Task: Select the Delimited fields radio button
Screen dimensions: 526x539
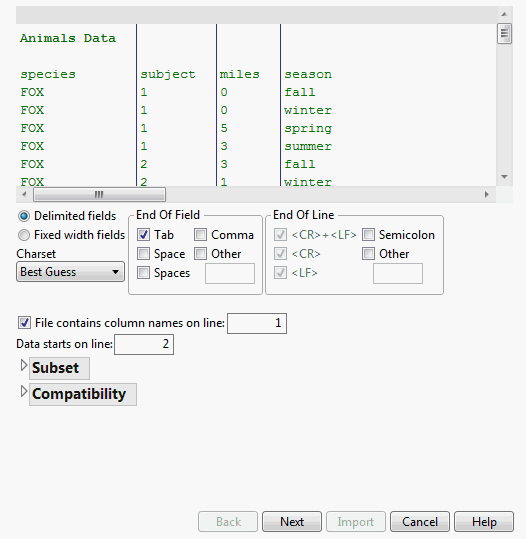Action: coord(24,216)
